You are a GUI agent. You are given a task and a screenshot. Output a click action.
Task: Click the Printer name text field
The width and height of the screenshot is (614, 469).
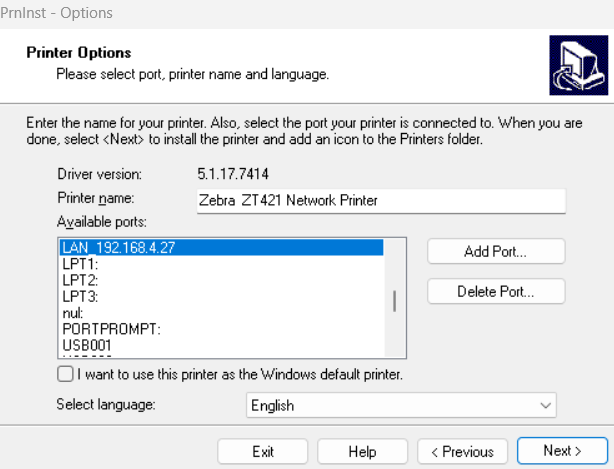(381, 200)
